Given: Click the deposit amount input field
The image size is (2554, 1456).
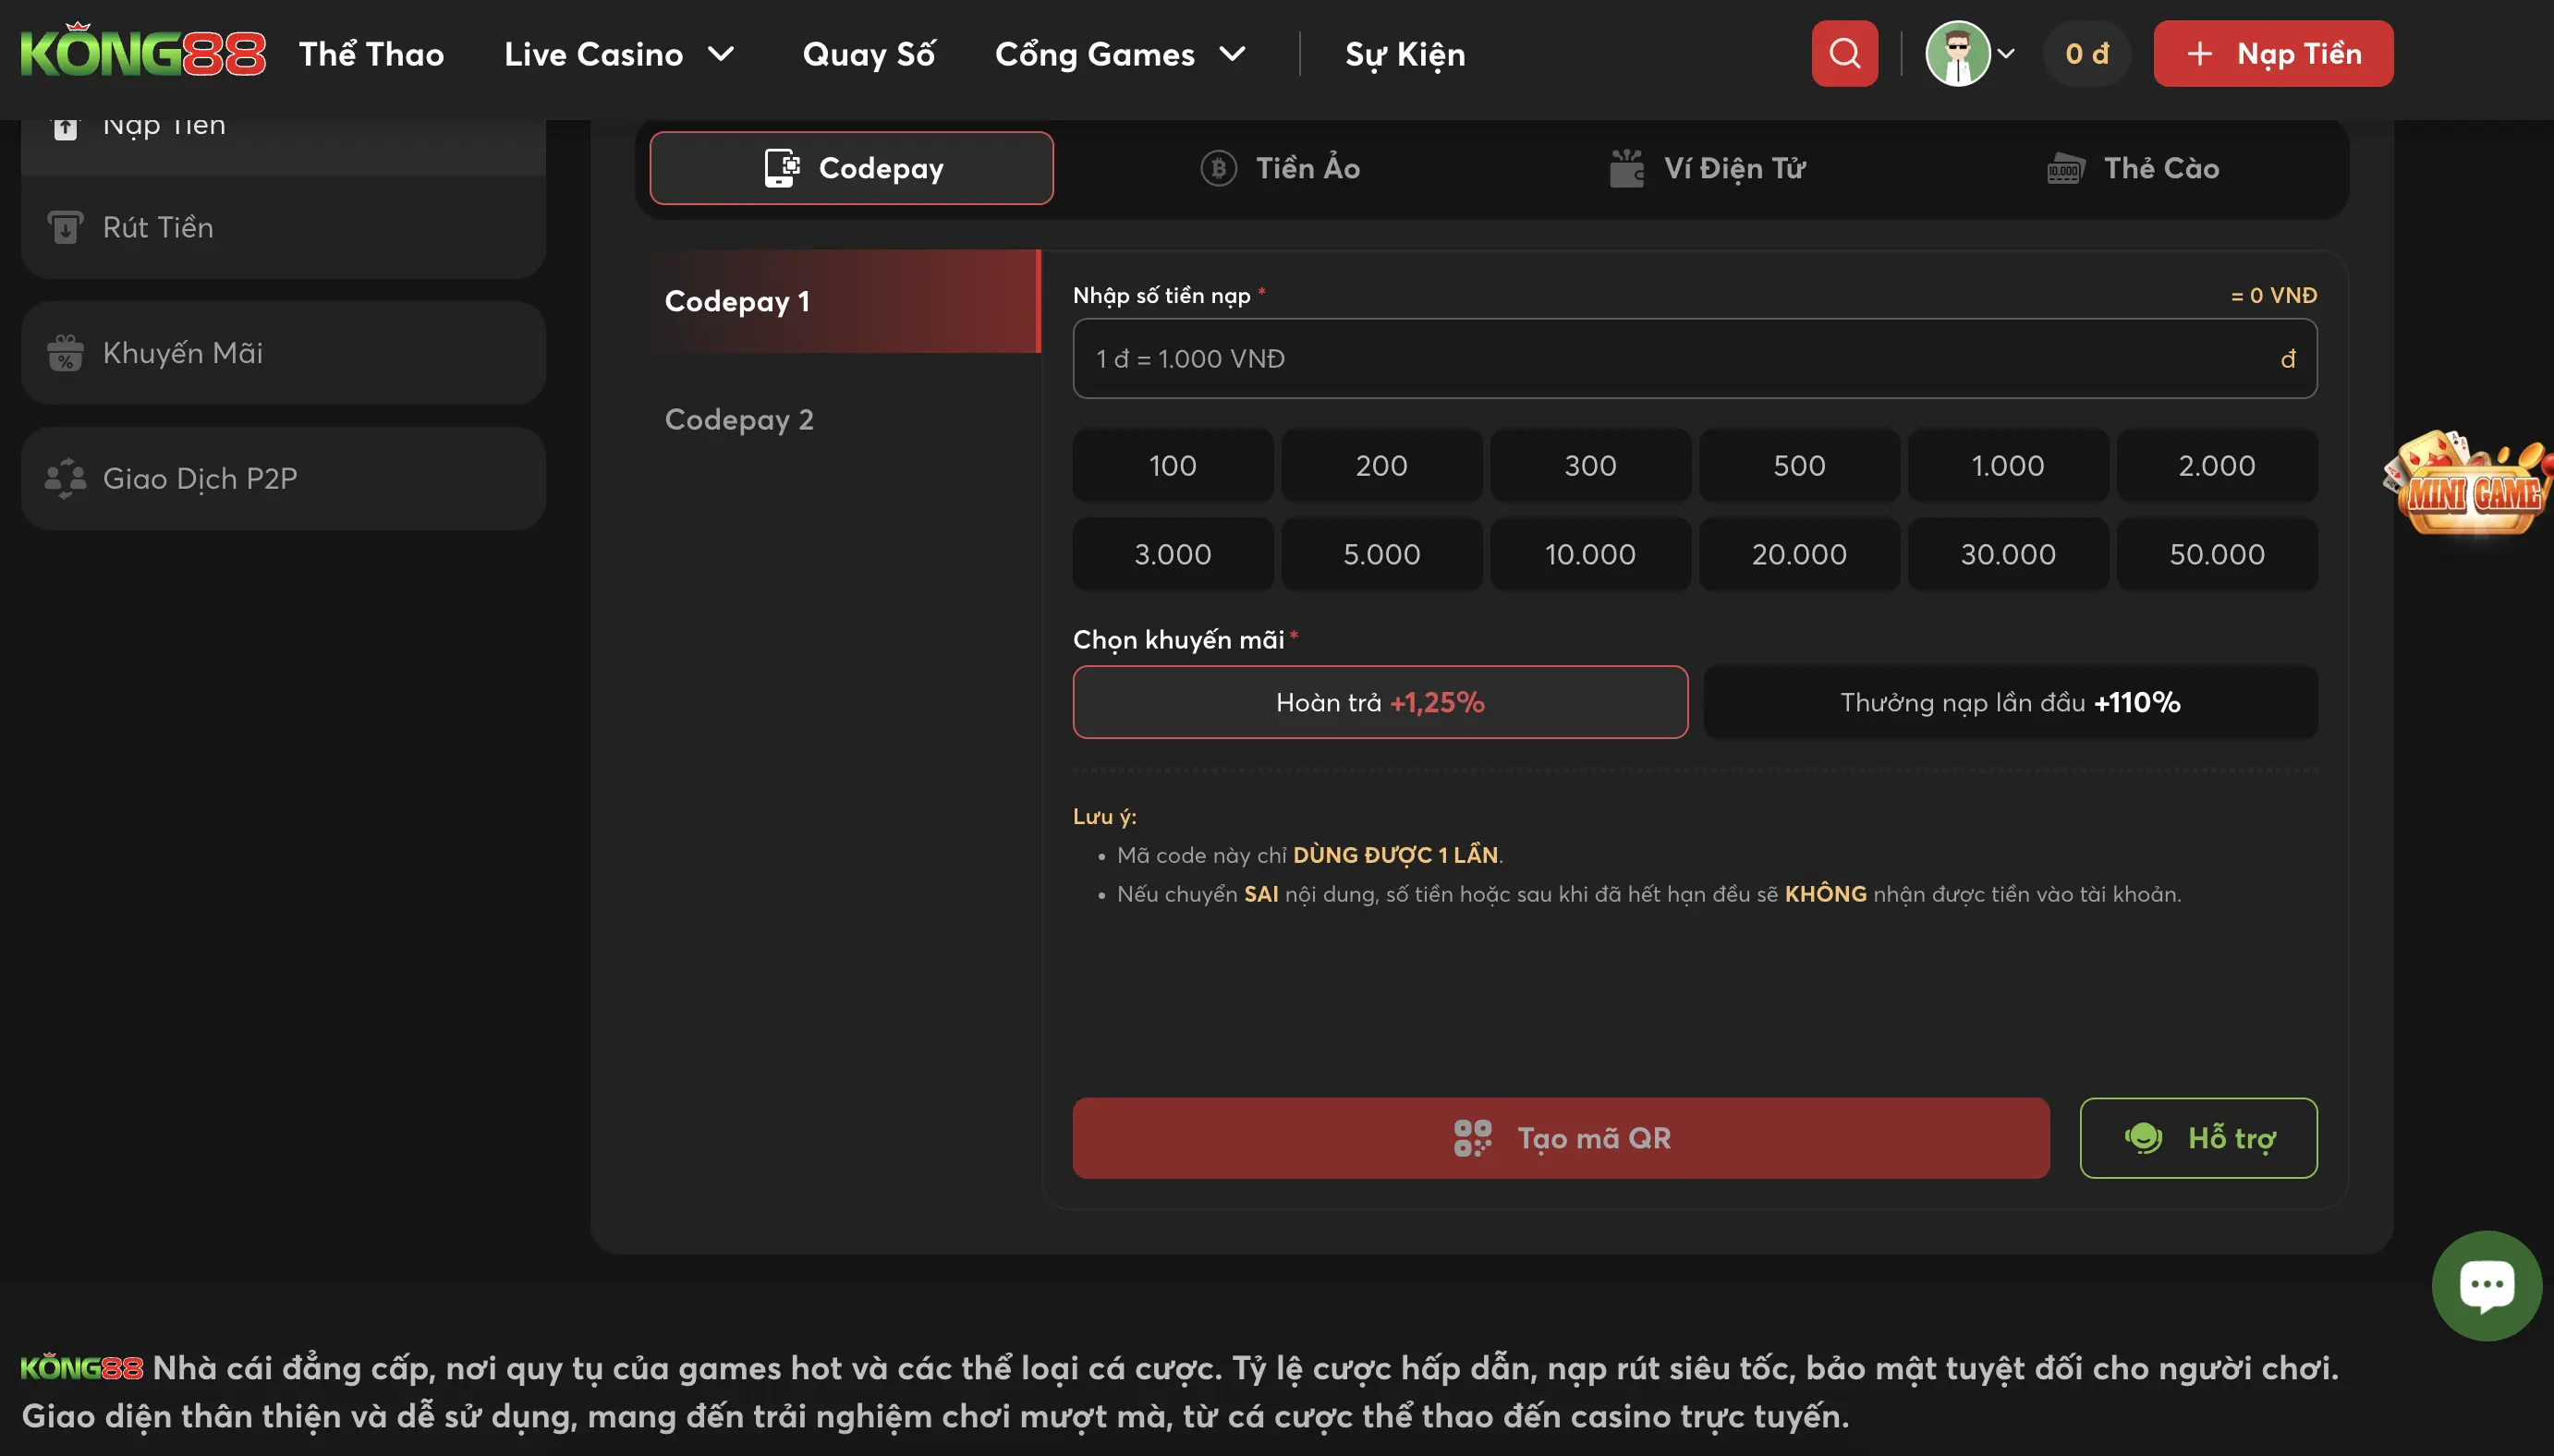Looking at the screenshot, I should pyautogui.click(x=1680, y=358).
